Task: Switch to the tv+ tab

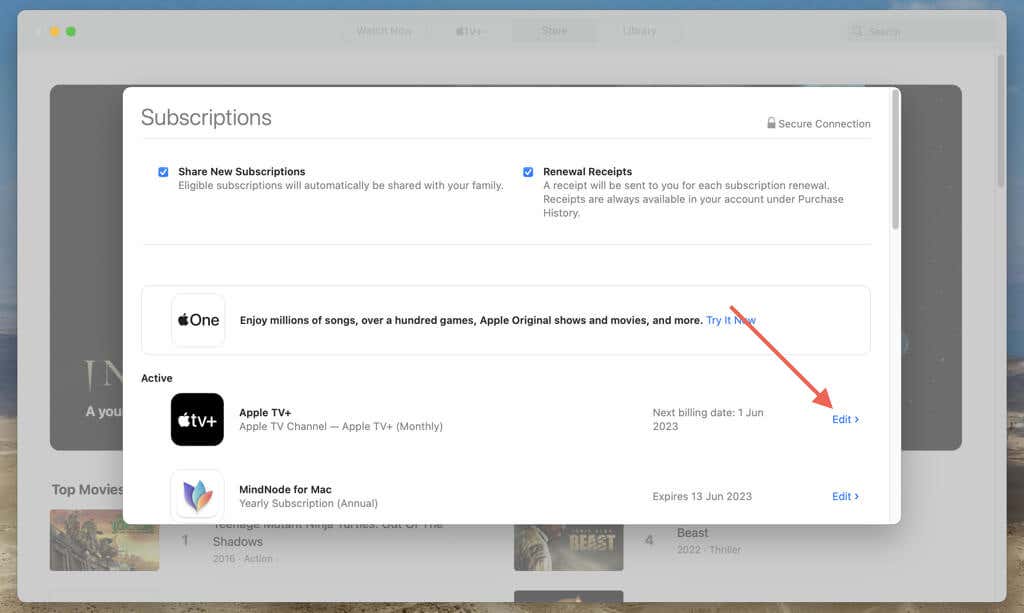Action: coord(471,31)
